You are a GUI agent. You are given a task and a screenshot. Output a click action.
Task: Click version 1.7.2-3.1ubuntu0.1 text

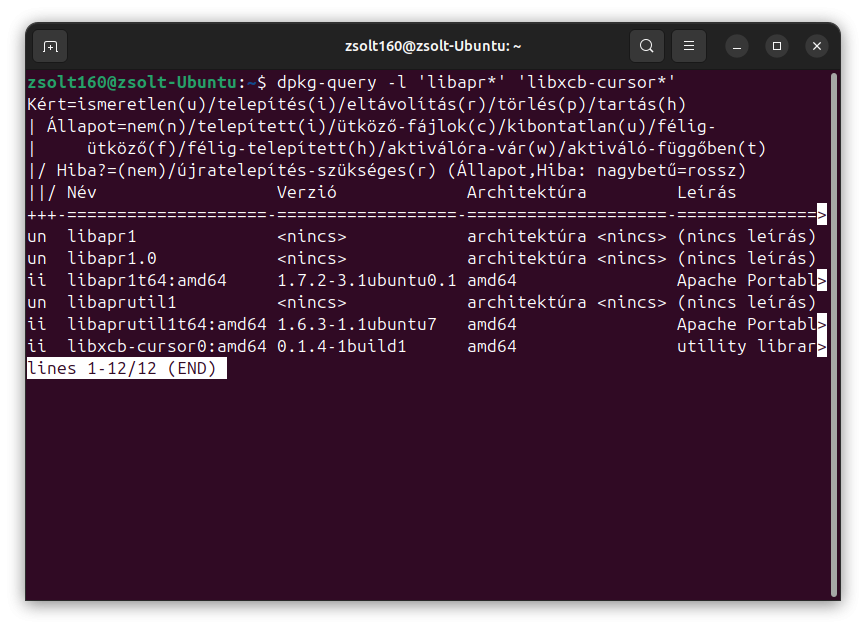tap(366, 281)
